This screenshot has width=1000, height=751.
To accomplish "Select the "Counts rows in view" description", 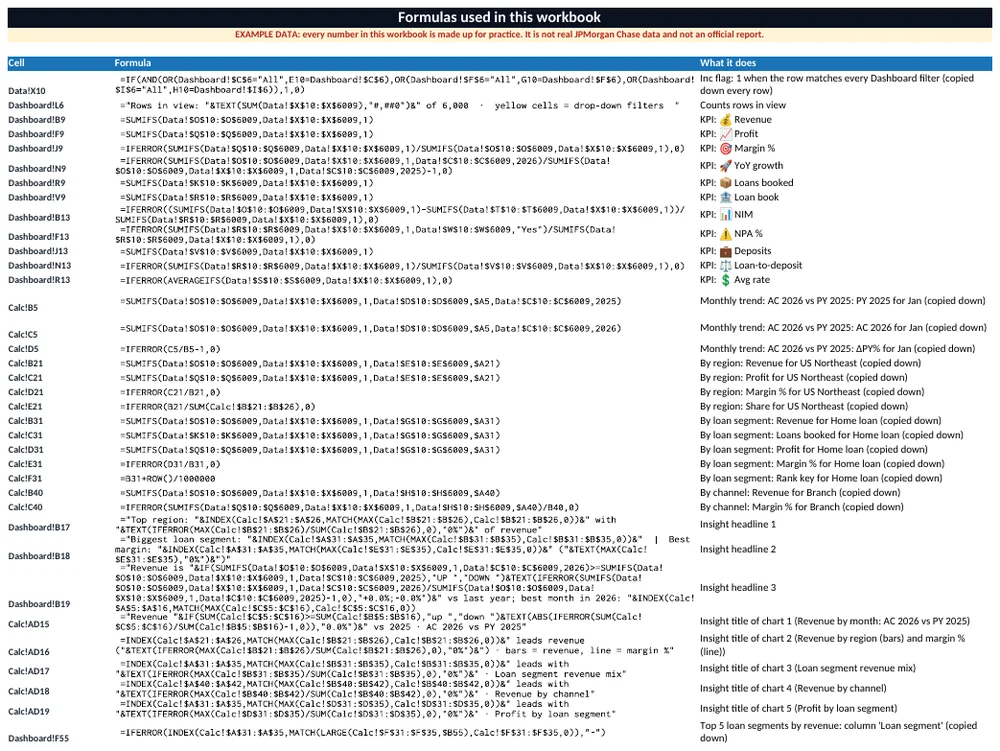I will click(x=743, y=105).
